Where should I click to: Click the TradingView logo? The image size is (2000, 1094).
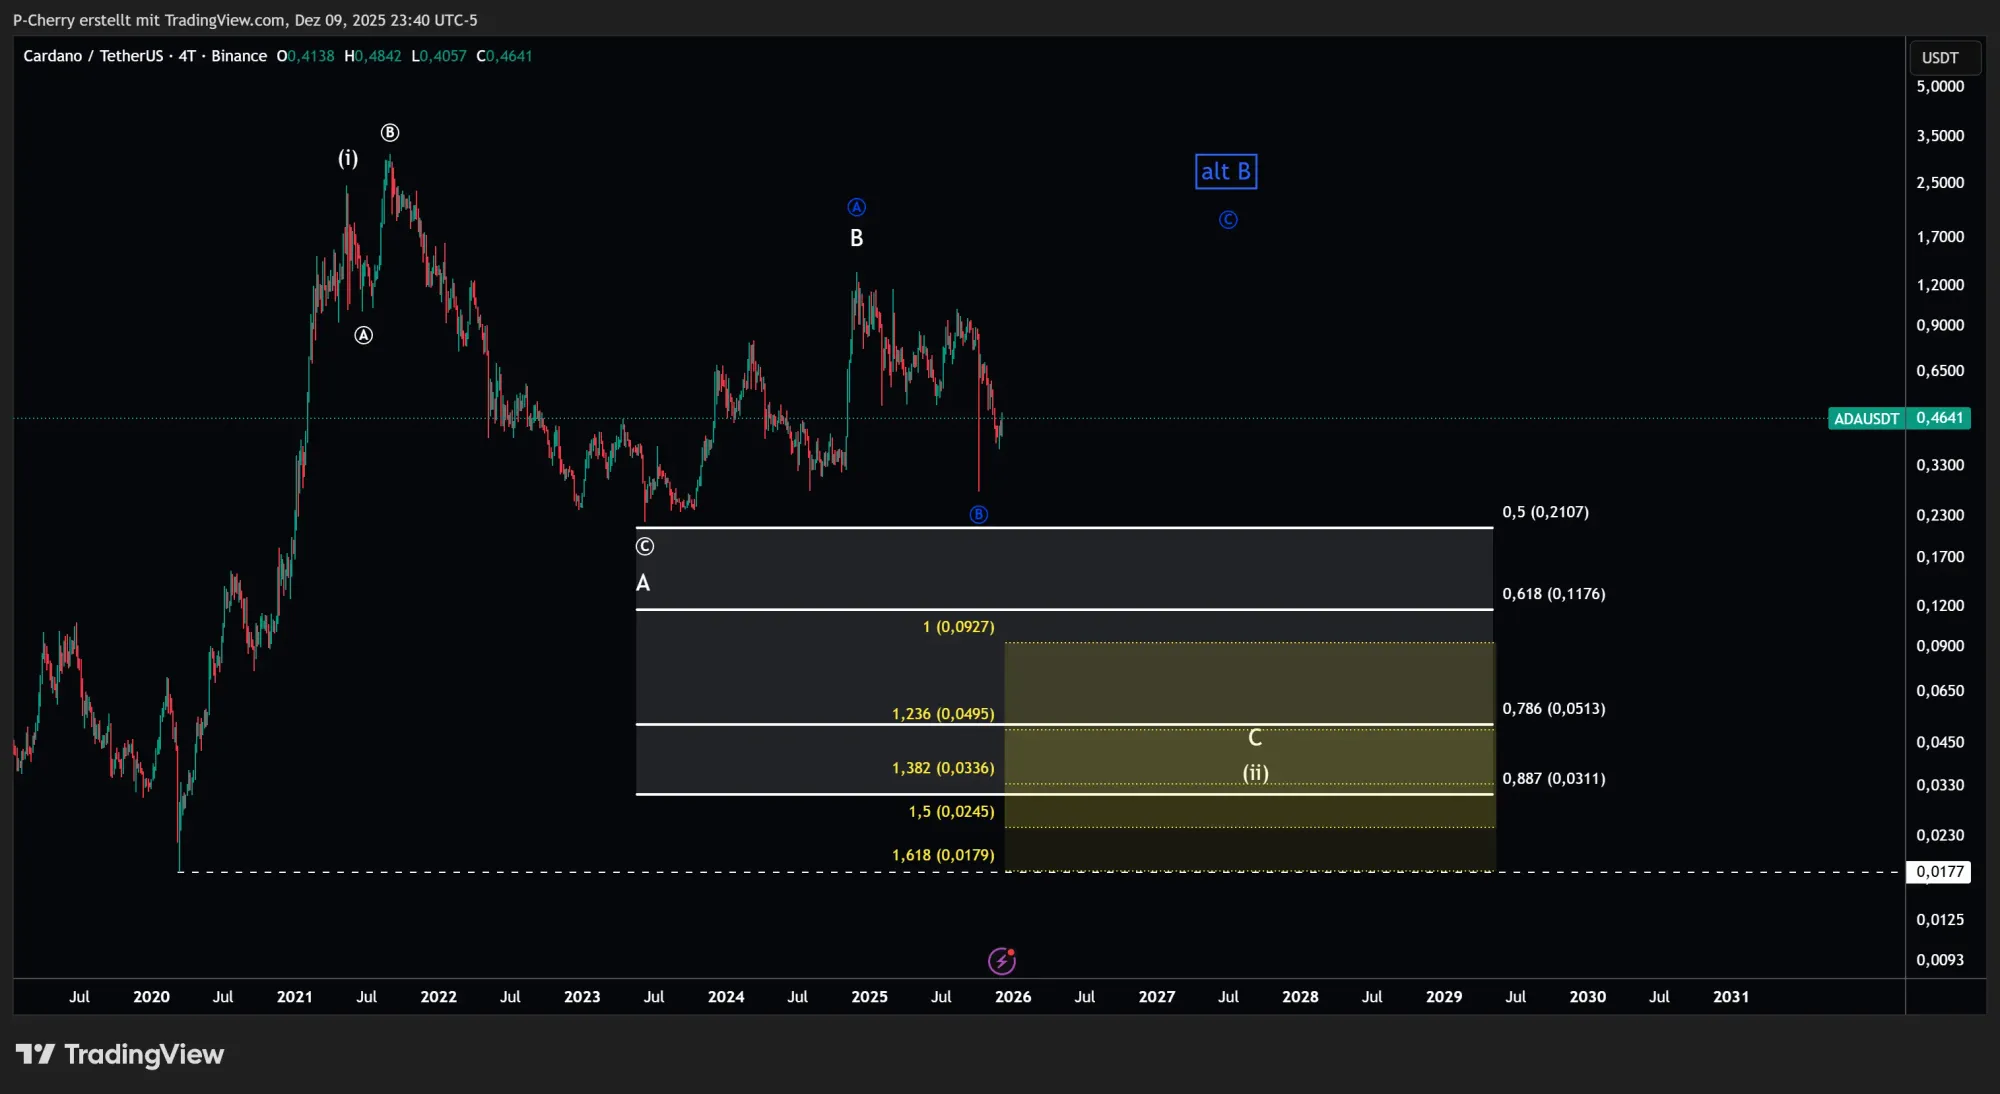coord(120,1053)
